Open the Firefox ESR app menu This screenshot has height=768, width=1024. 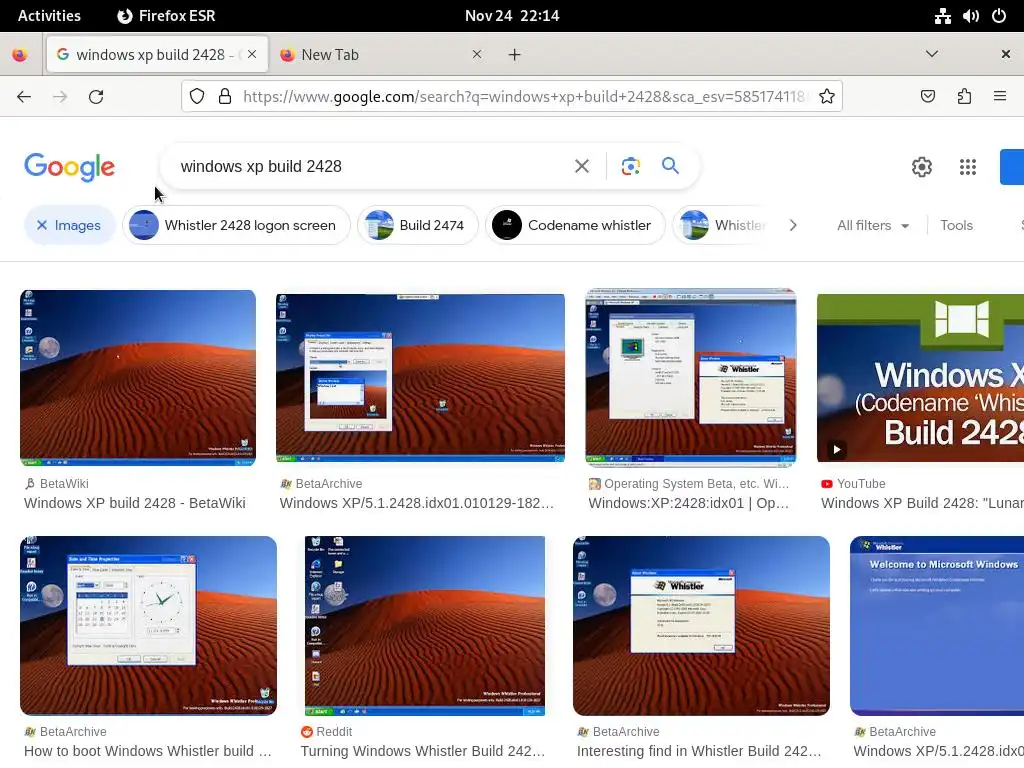click(166, 16)
